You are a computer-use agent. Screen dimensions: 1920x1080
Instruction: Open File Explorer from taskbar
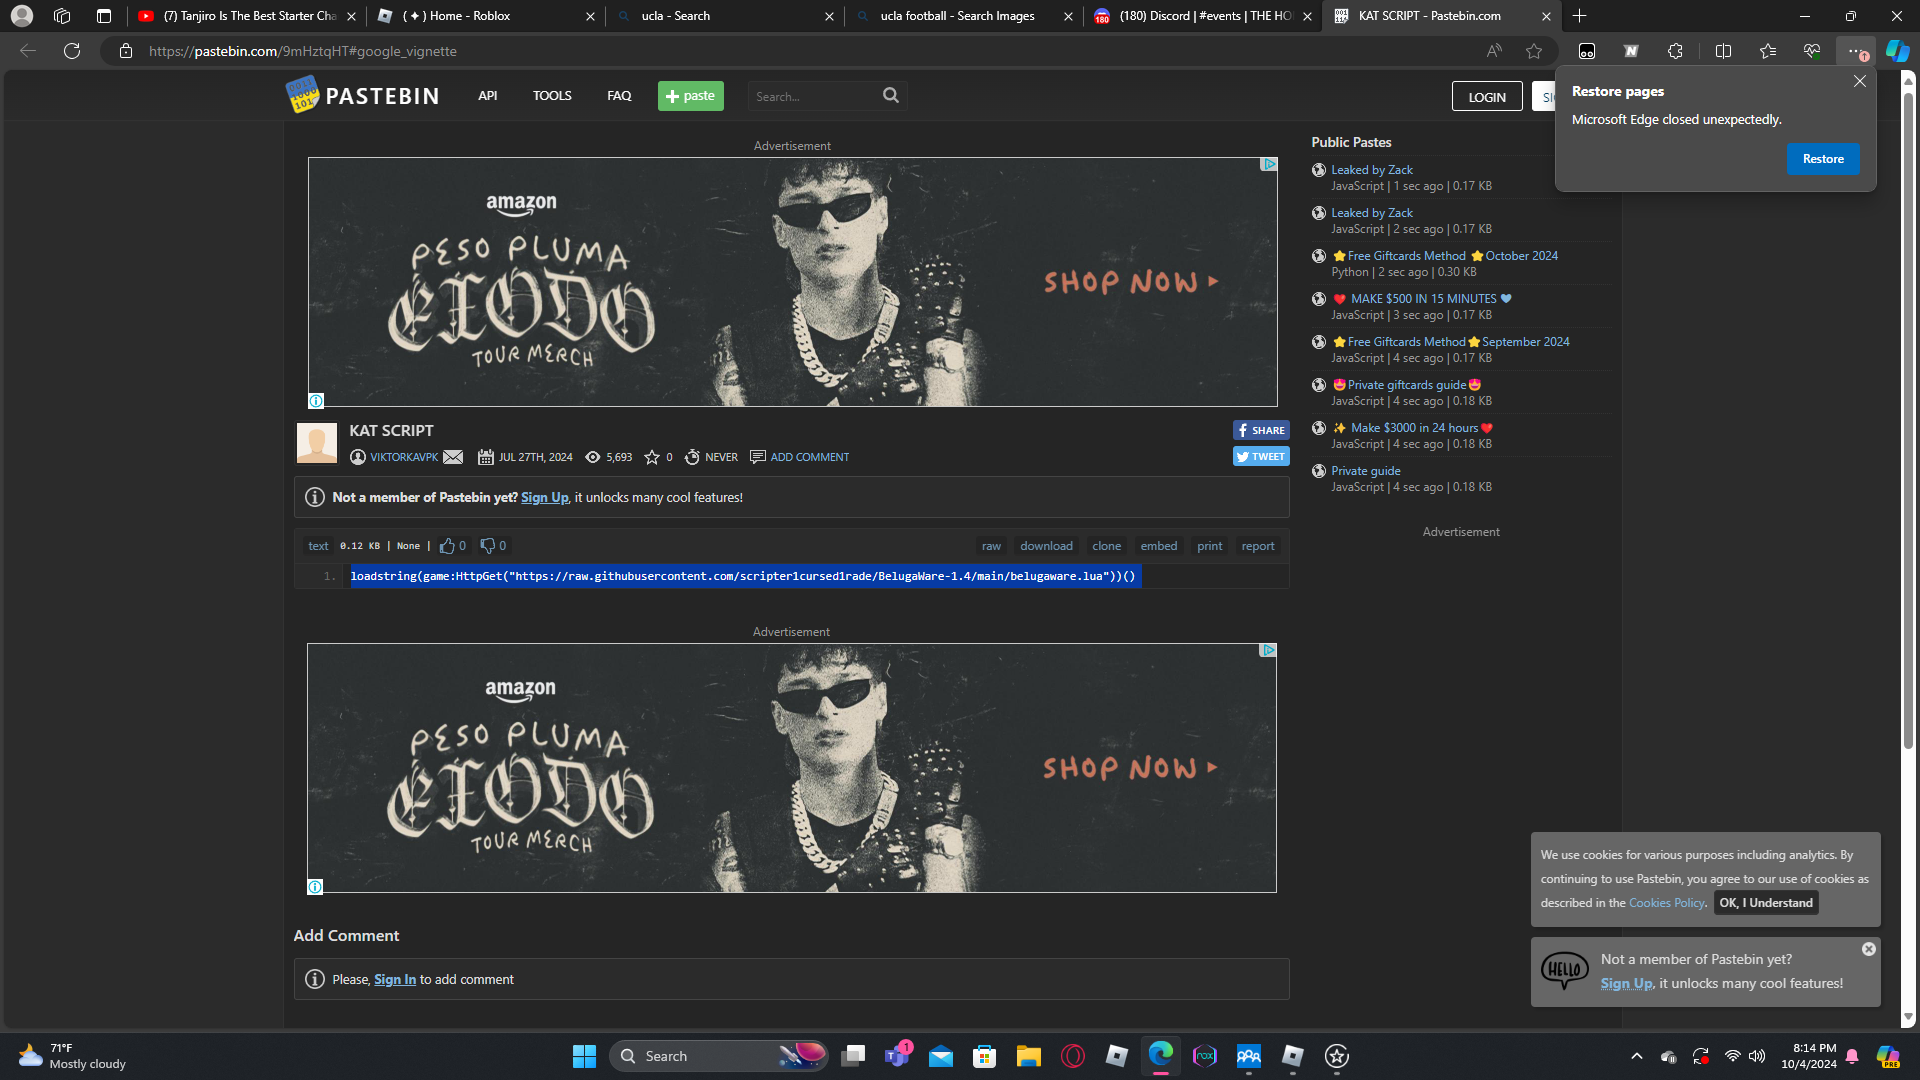click(x=1028, y=1056)
